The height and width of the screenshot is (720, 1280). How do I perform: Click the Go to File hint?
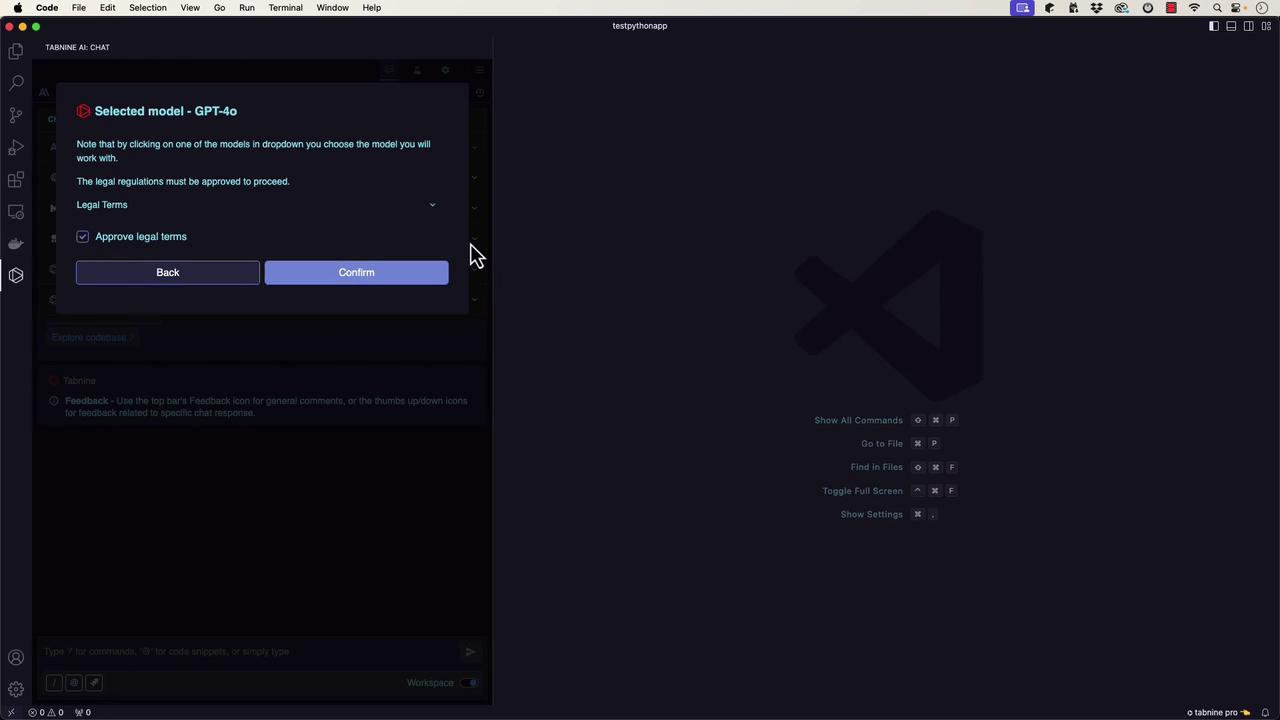click(x=882, y=444)
